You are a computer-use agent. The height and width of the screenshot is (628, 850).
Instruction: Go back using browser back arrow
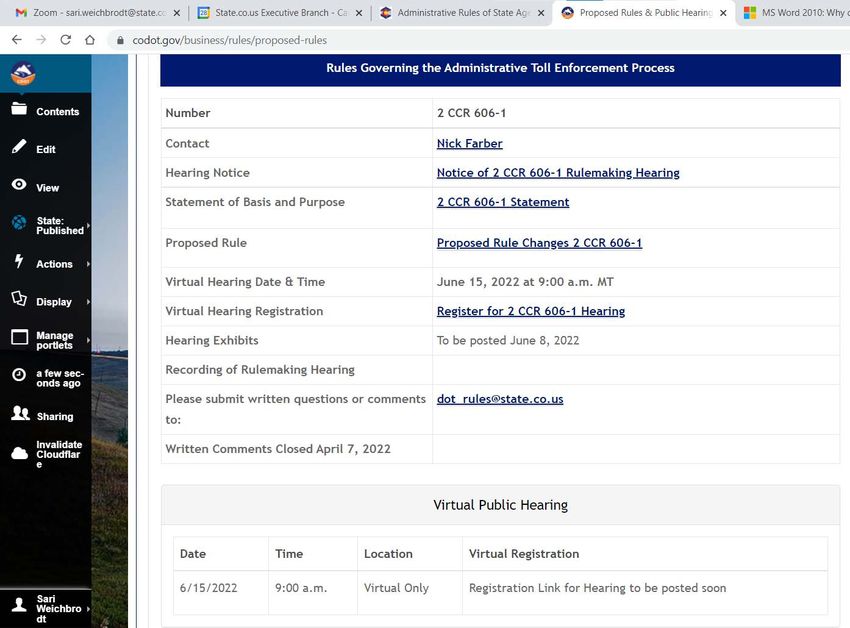(x=17, y=40)
